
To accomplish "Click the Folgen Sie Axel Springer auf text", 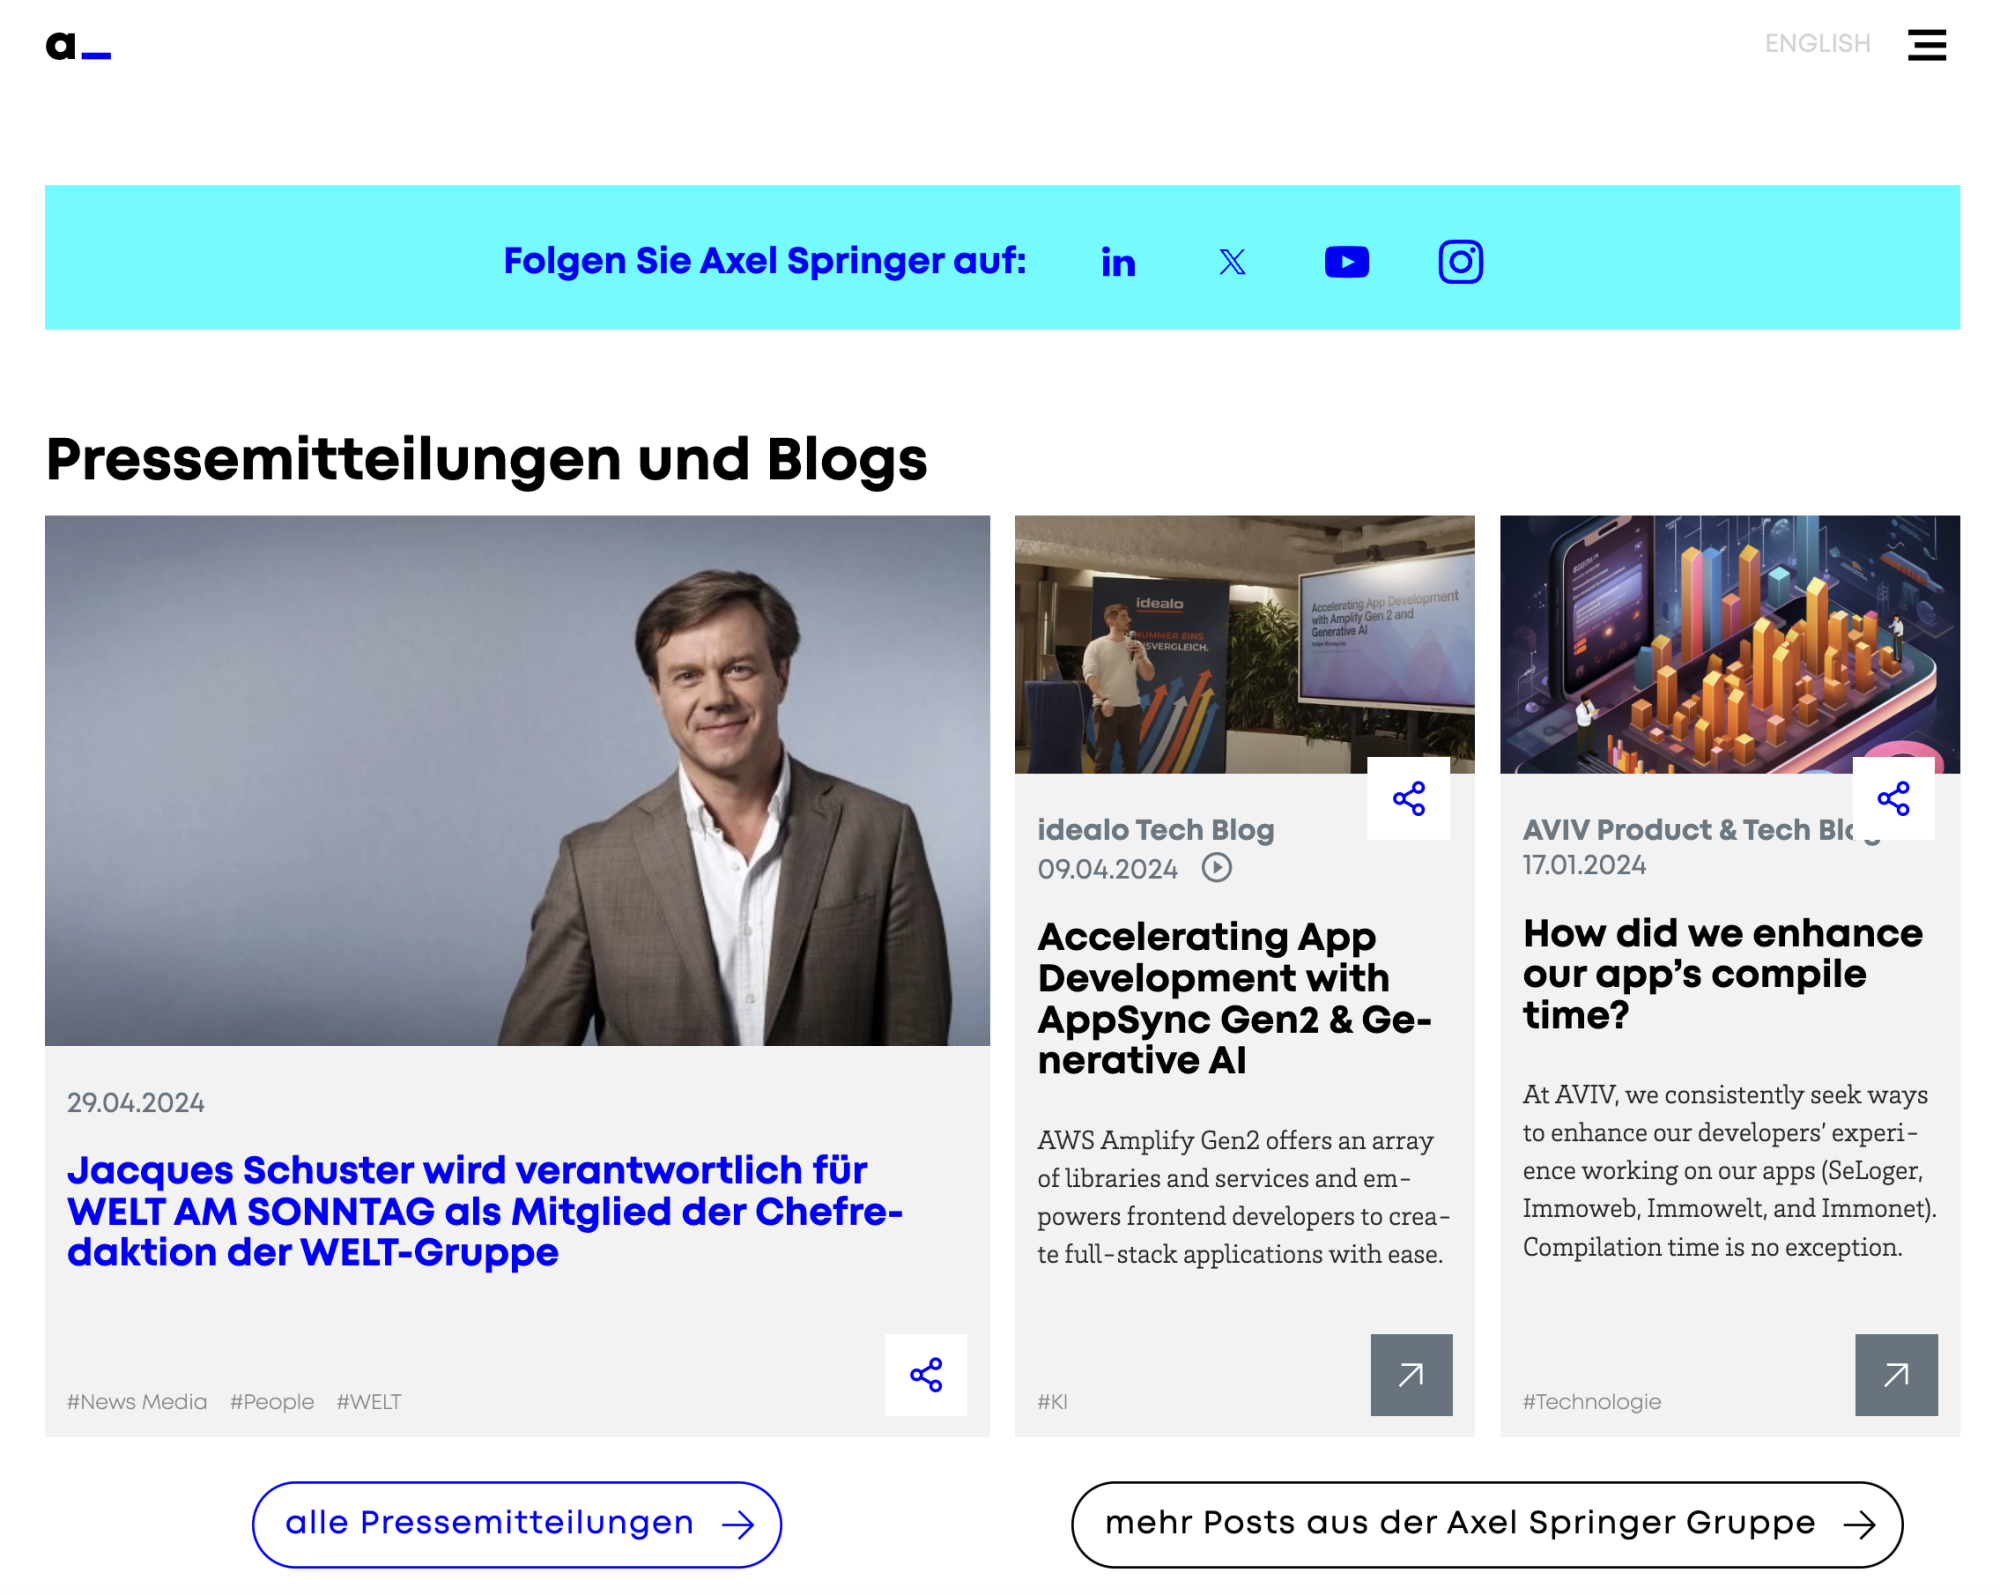I will point(765,261).
